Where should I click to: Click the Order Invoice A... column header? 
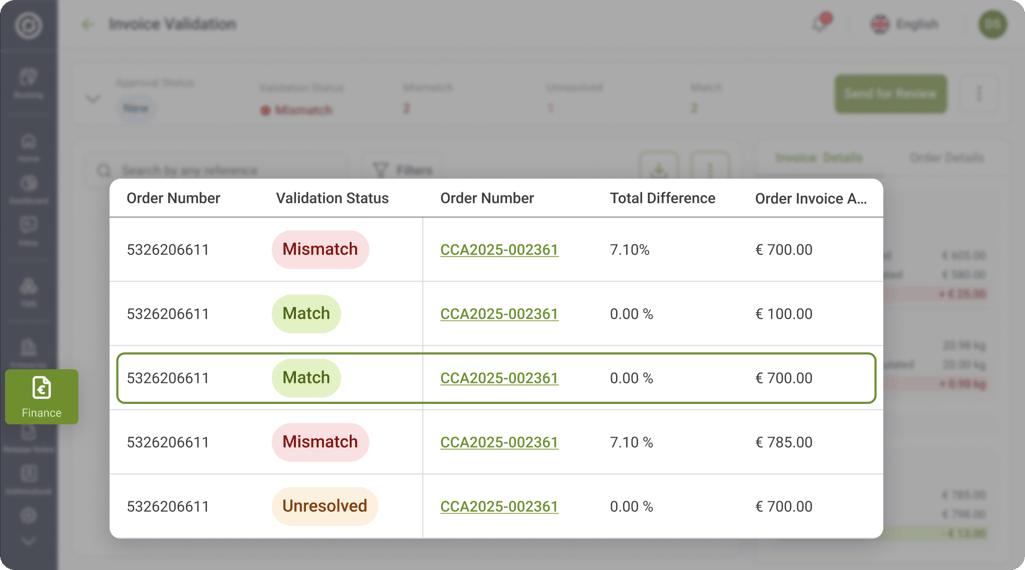(811, 199)
